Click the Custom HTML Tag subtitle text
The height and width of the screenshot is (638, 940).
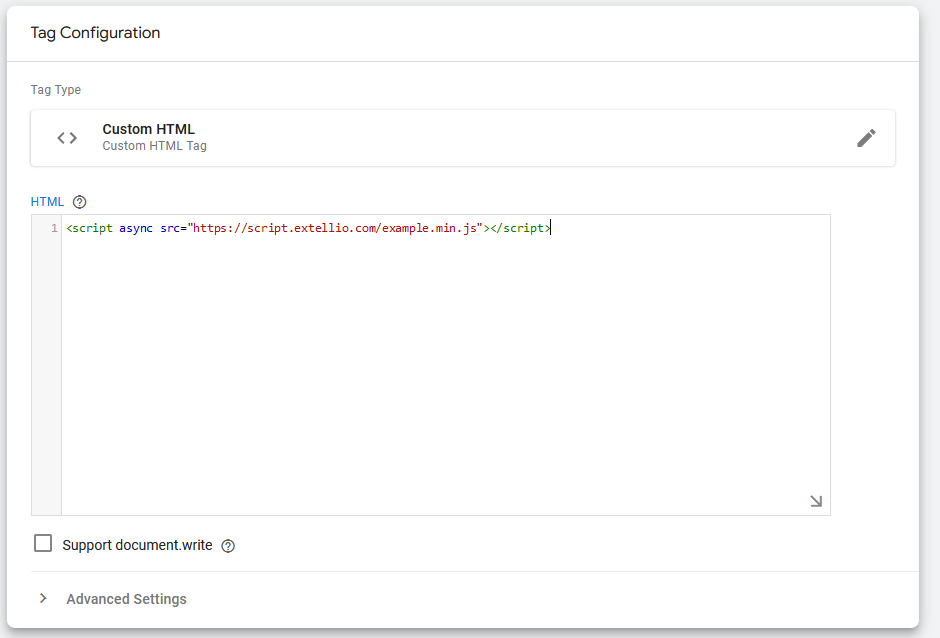point(154,146)
